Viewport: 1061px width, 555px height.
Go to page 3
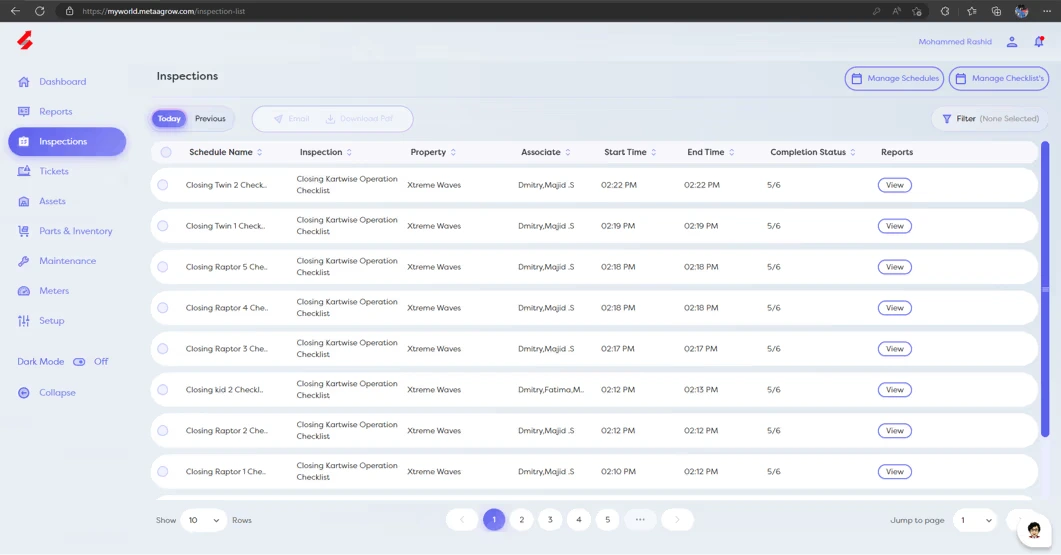(x=550, y=520)
